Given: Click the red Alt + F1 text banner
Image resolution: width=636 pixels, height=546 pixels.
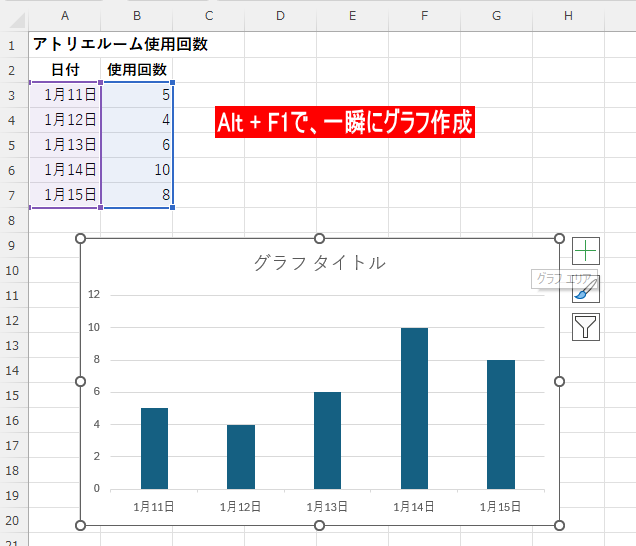Looking at the screenshot, I should point(345,122).
